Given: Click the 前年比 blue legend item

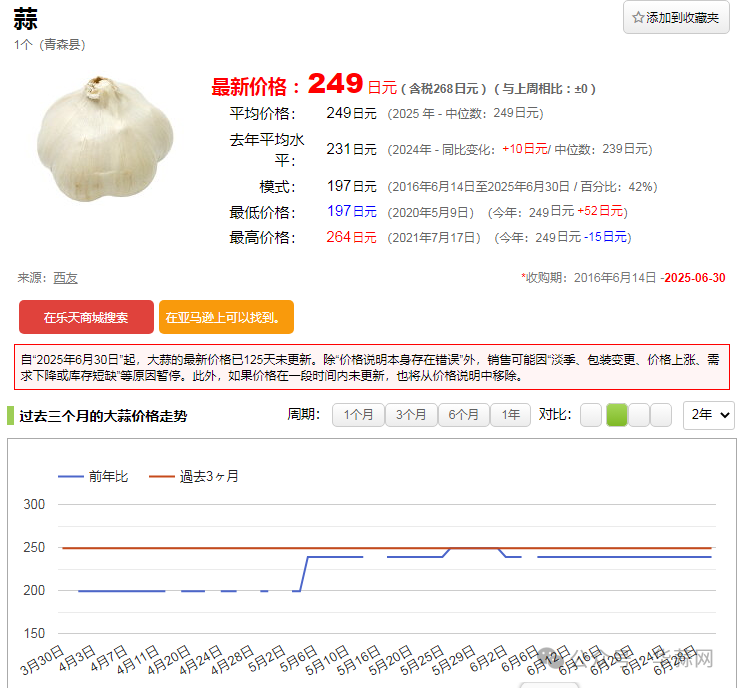Looking at the screenshot, I should tap(94, 476).
